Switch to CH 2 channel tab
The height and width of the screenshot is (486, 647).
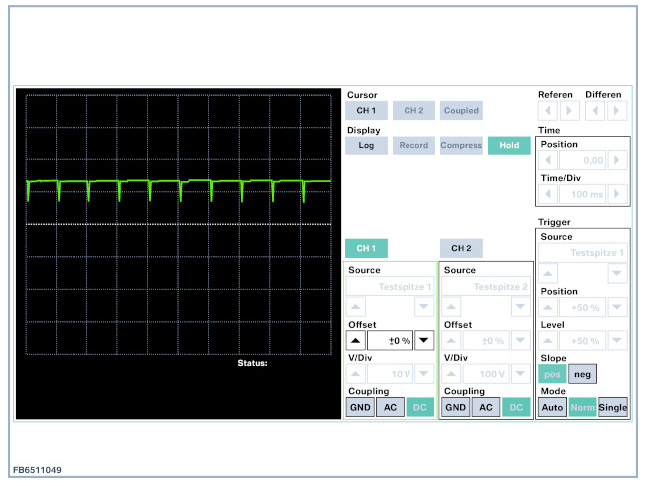pyautogui.click(x=461, y=248)
